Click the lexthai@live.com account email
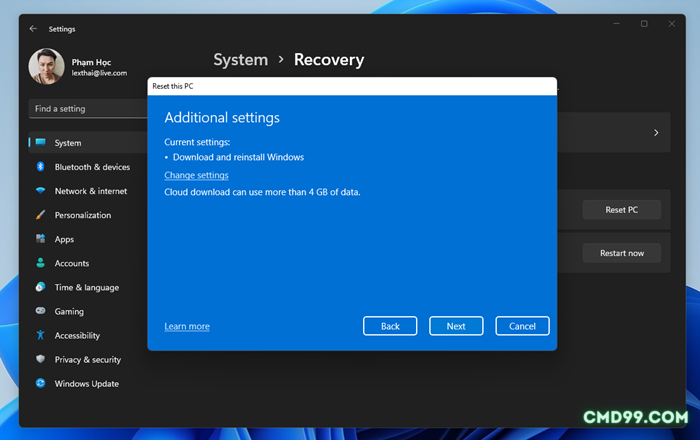700x440 pixels. pos(99,73)
